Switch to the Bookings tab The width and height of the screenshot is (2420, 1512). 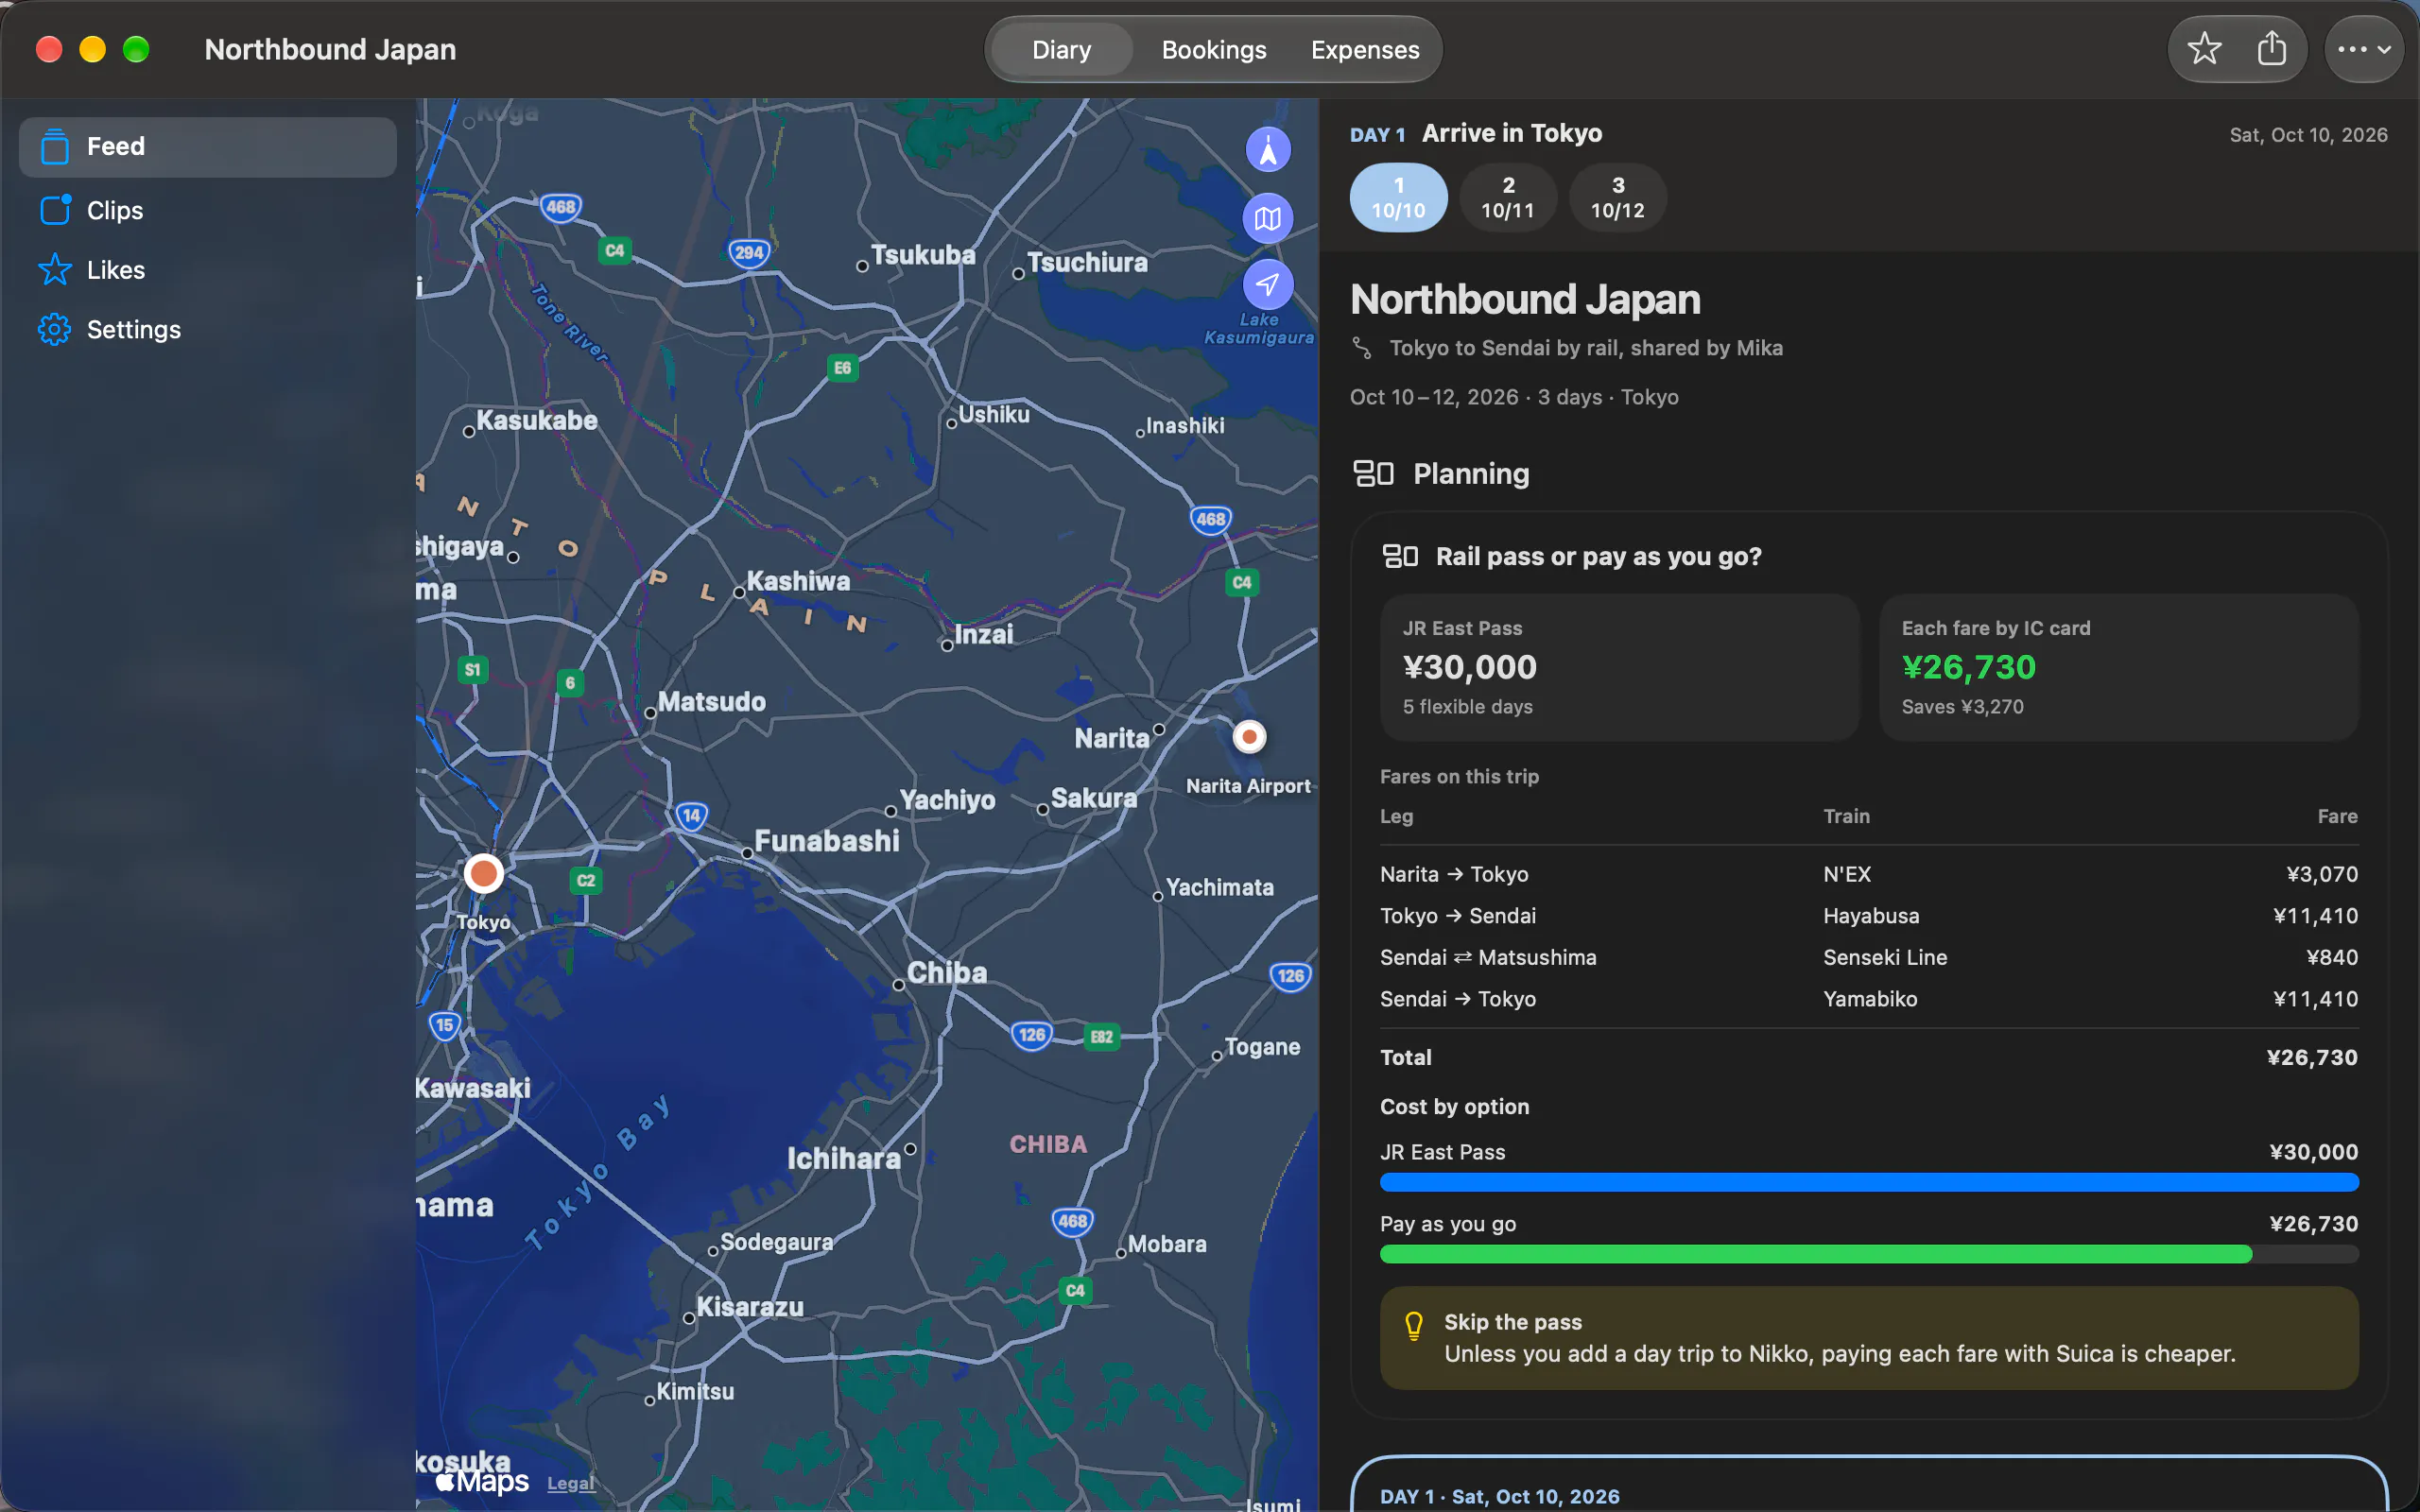point(1214,49)
